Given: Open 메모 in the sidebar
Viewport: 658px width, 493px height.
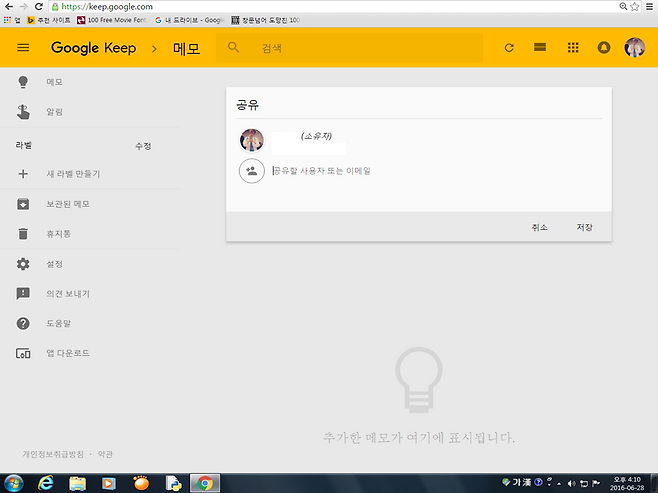Looking at the screenshot, I should [x=55, y=82].
